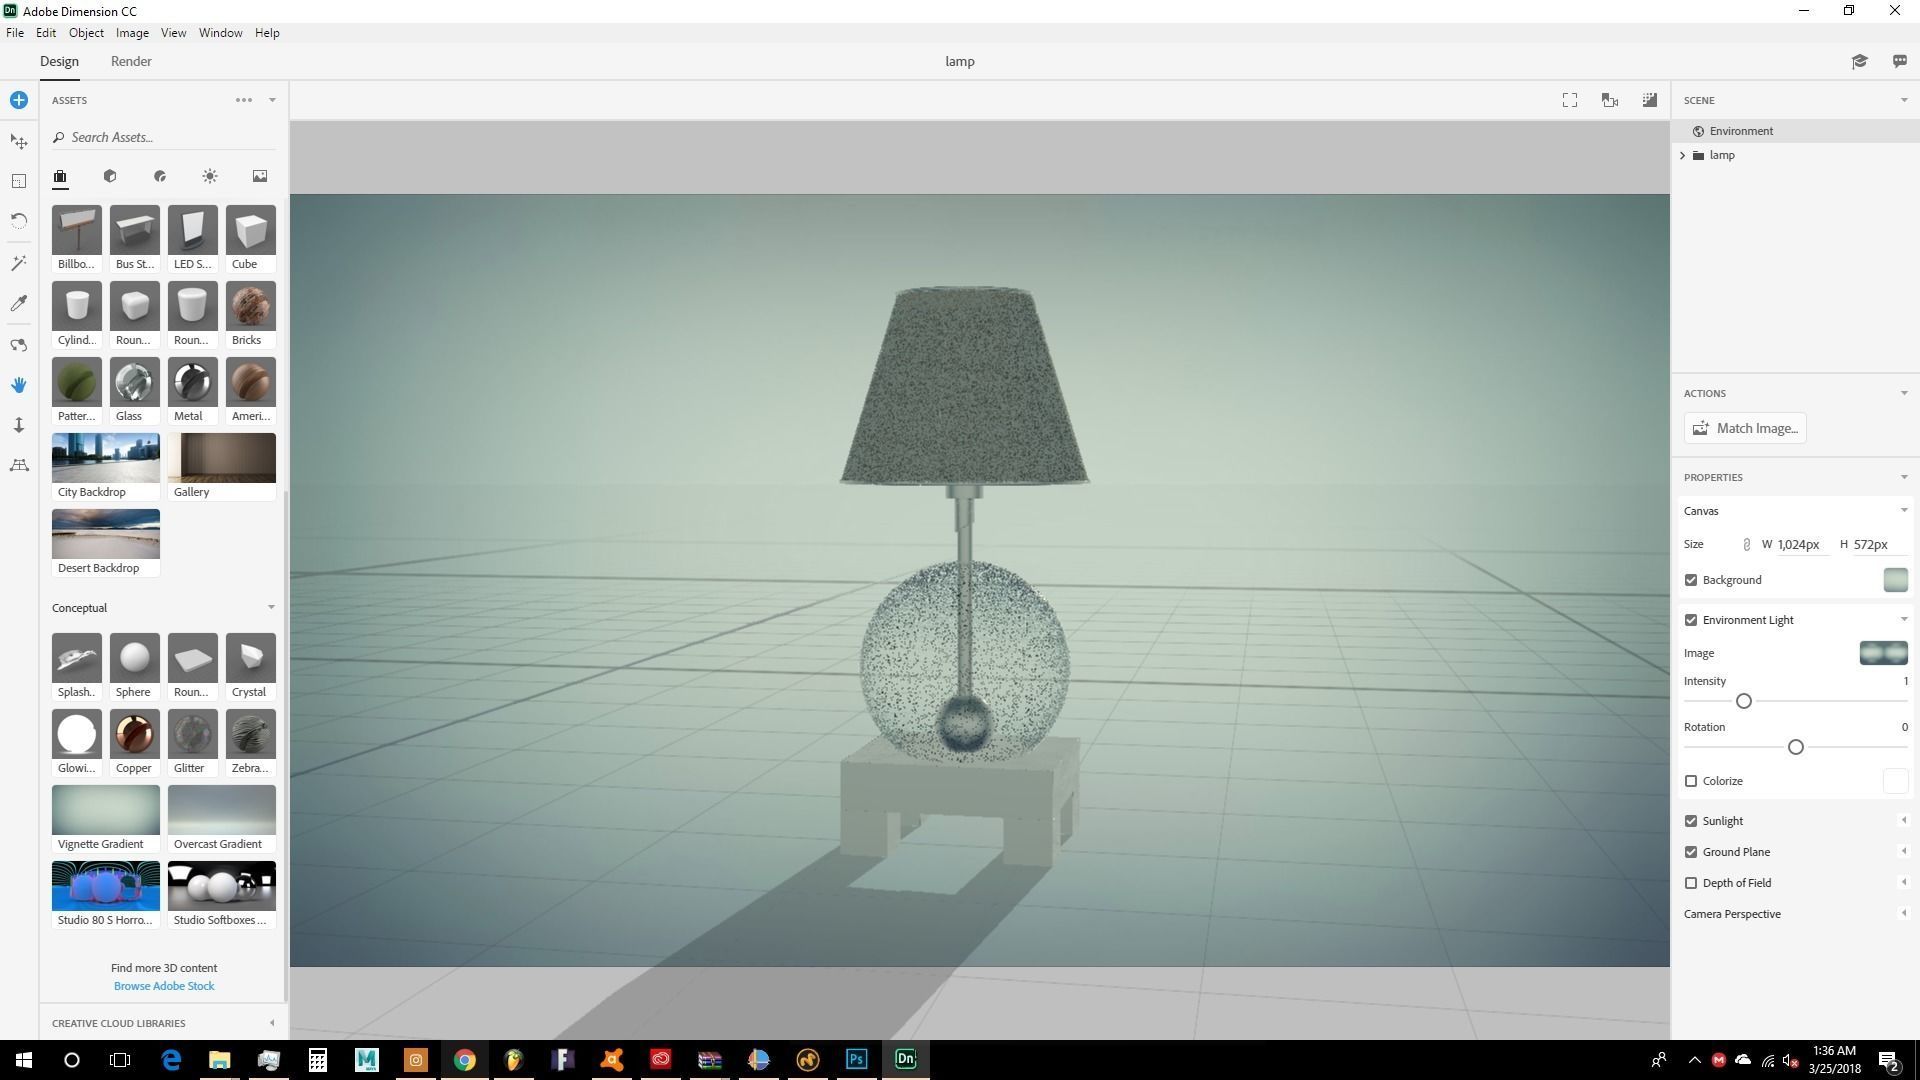The image size is (1920, 1080).
Task: Open Google Chrome from the taskbar
Action: [x=465, y=1059]
